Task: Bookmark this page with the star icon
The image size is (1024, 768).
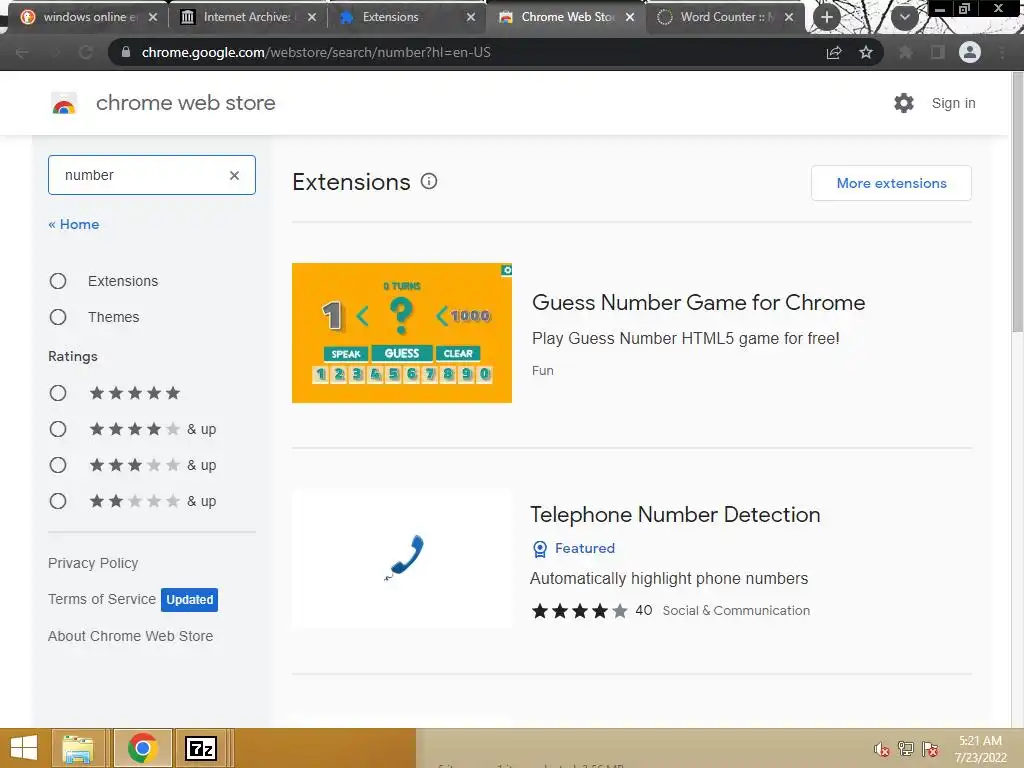Action: [x=866, y=52]
